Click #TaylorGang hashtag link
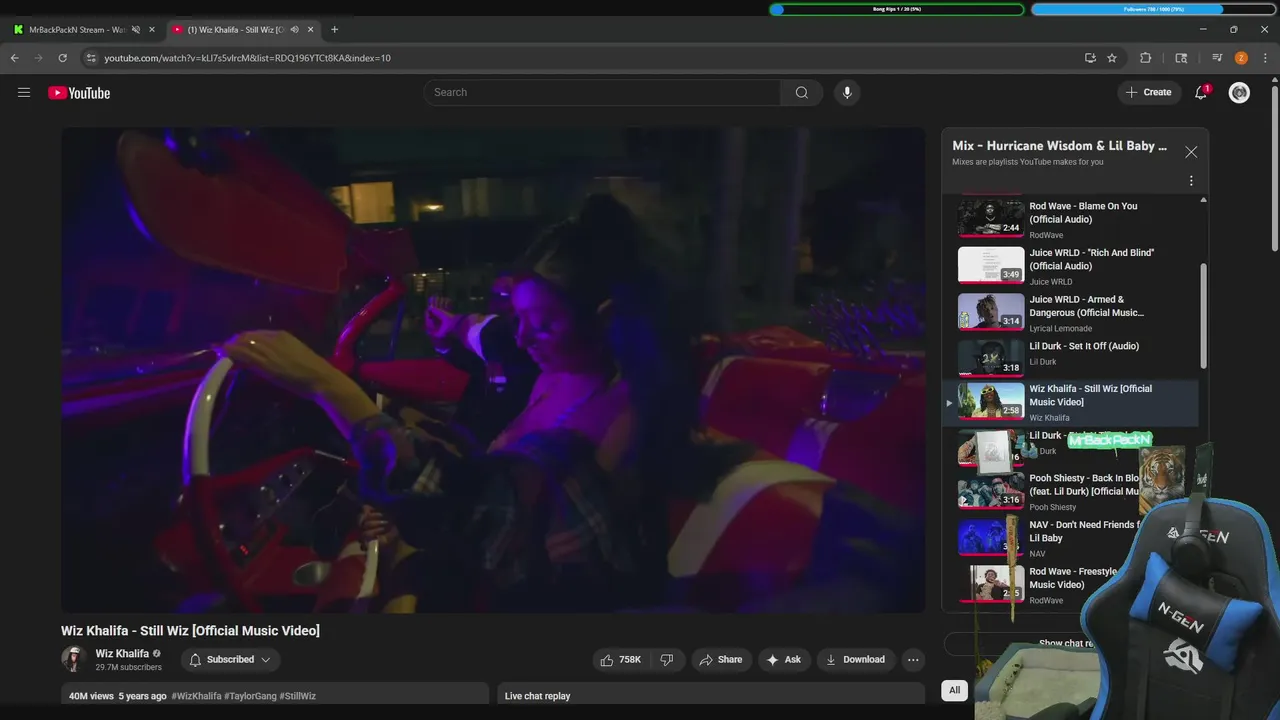 click(x=250, y=696)
